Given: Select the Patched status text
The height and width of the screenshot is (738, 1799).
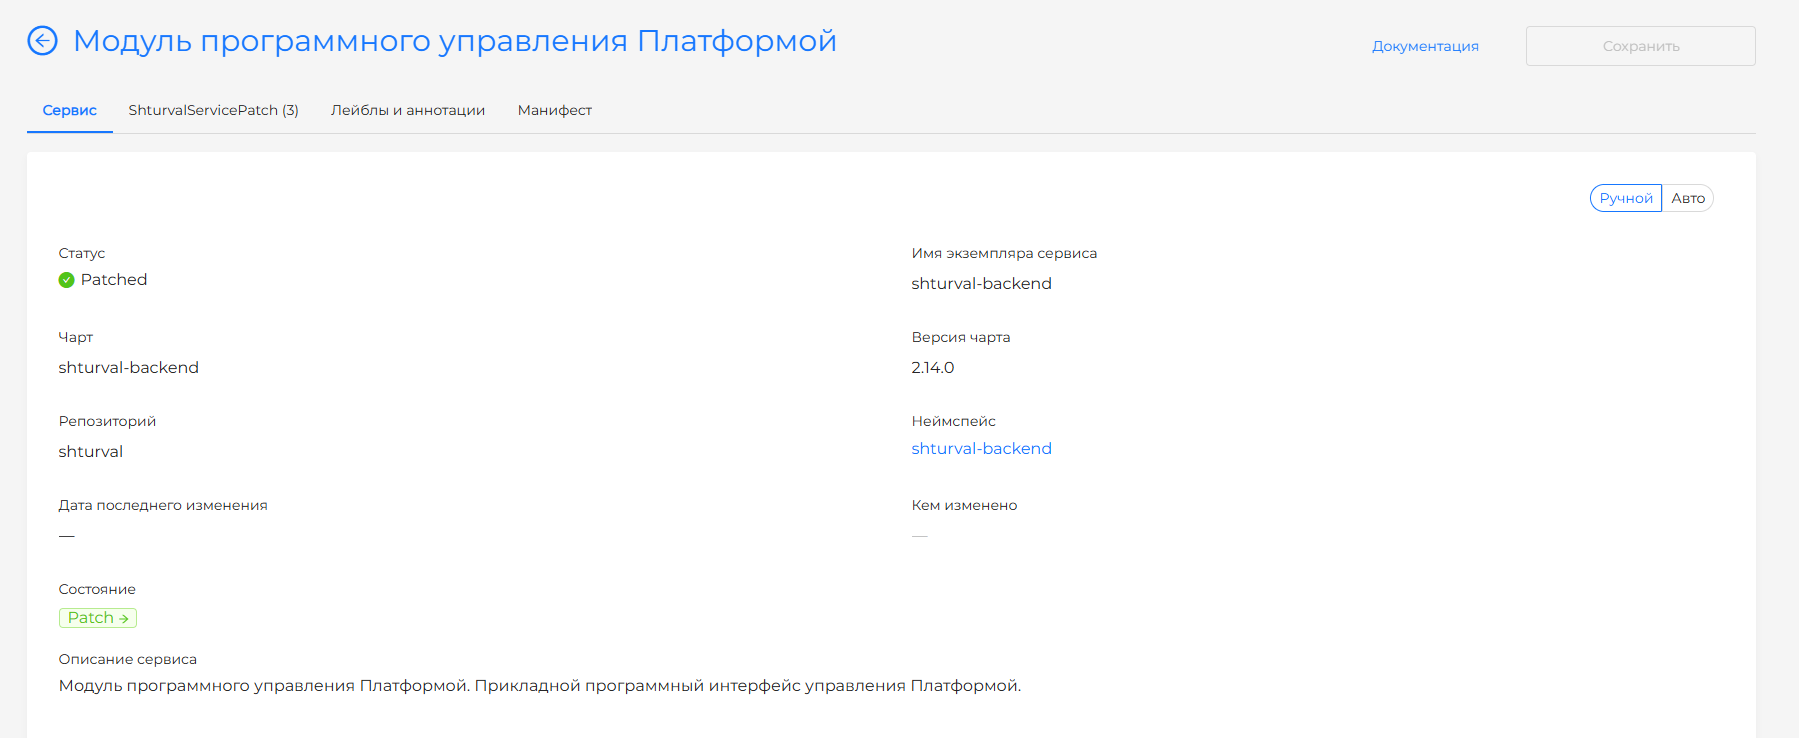Looking at the screenshot, I should (x=114, y=280).
